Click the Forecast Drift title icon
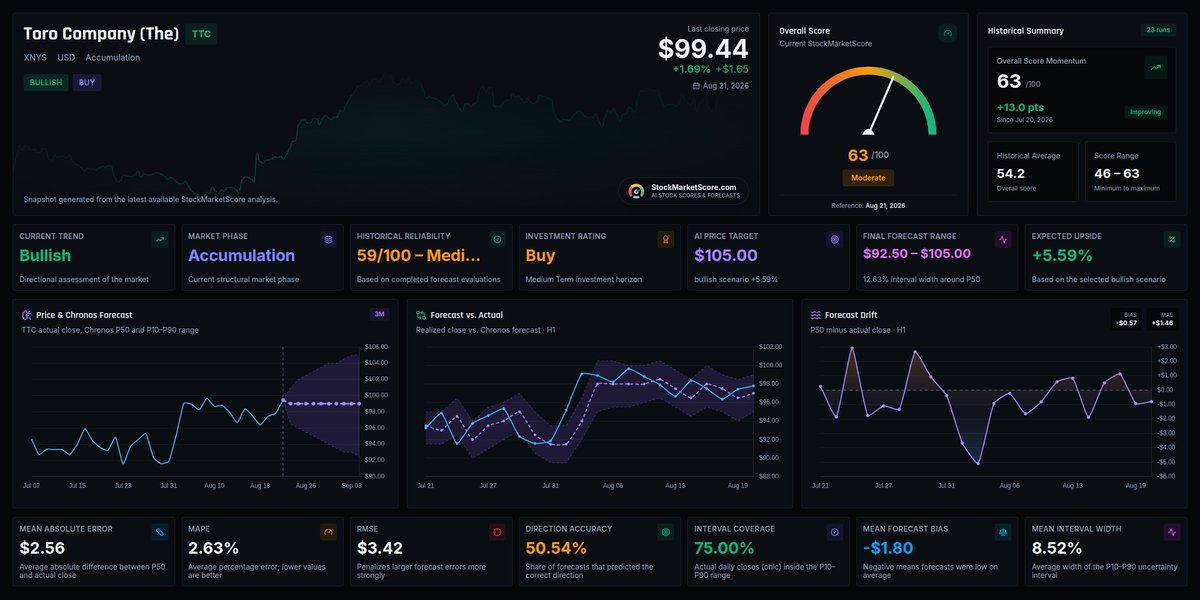1200x600 pixels. pyautogui.click(x=816, y=315)
